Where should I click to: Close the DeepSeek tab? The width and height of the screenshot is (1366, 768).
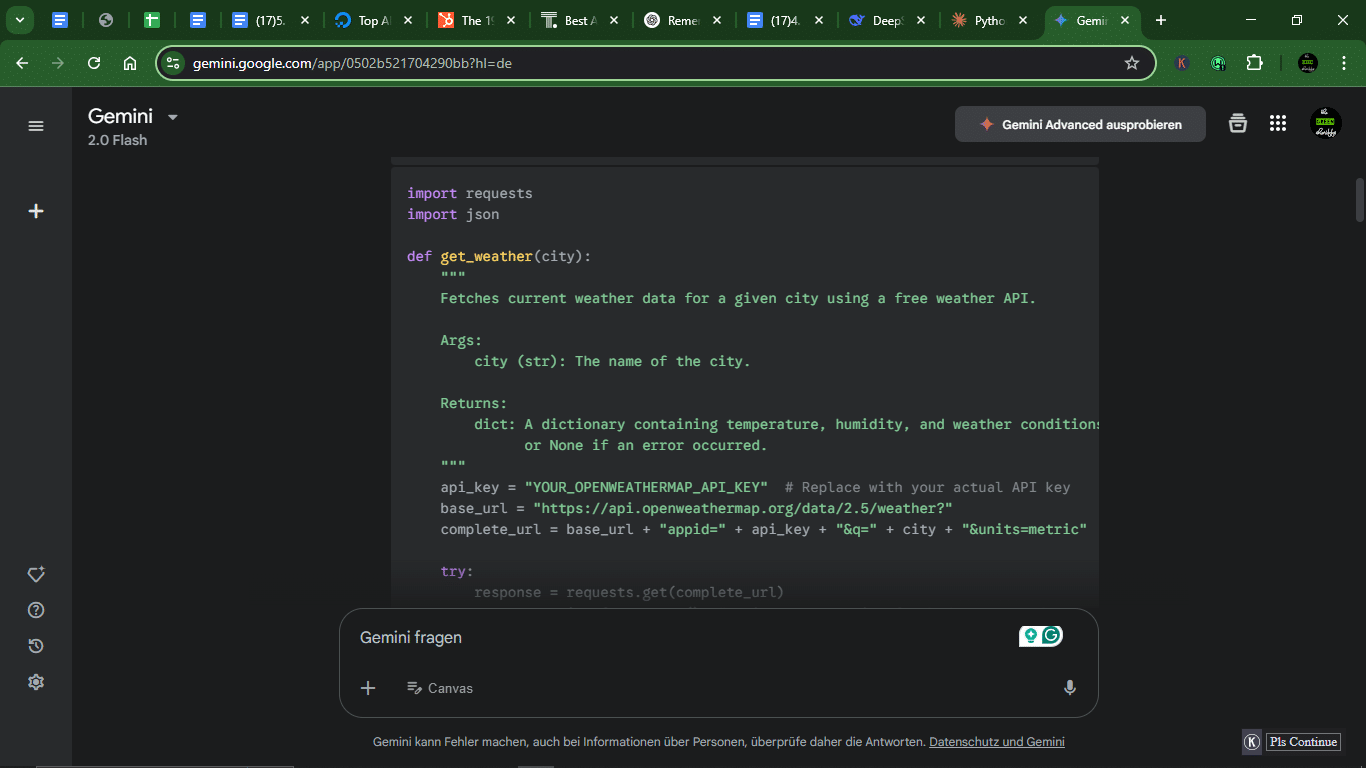click(x=920, y=20)
